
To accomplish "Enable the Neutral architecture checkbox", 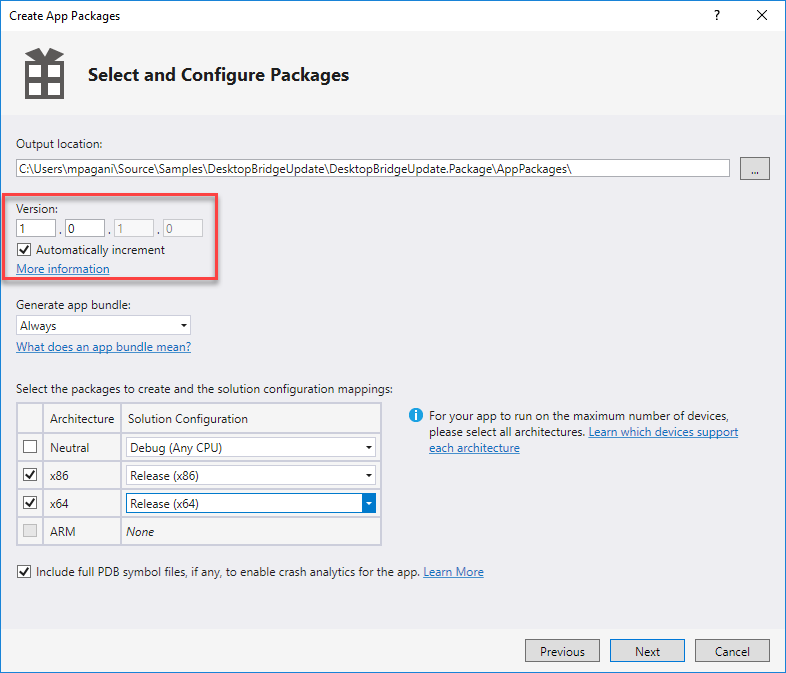I will 30,447.
